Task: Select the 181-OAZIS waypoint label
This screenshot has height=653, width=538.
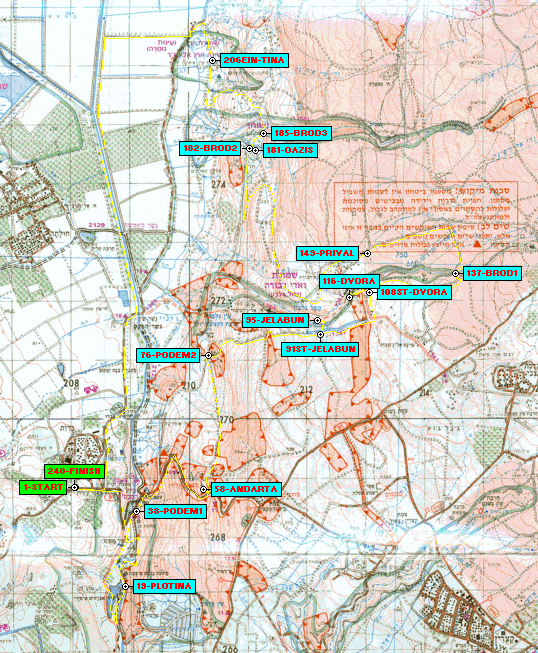Action: (x=290, y=150)
